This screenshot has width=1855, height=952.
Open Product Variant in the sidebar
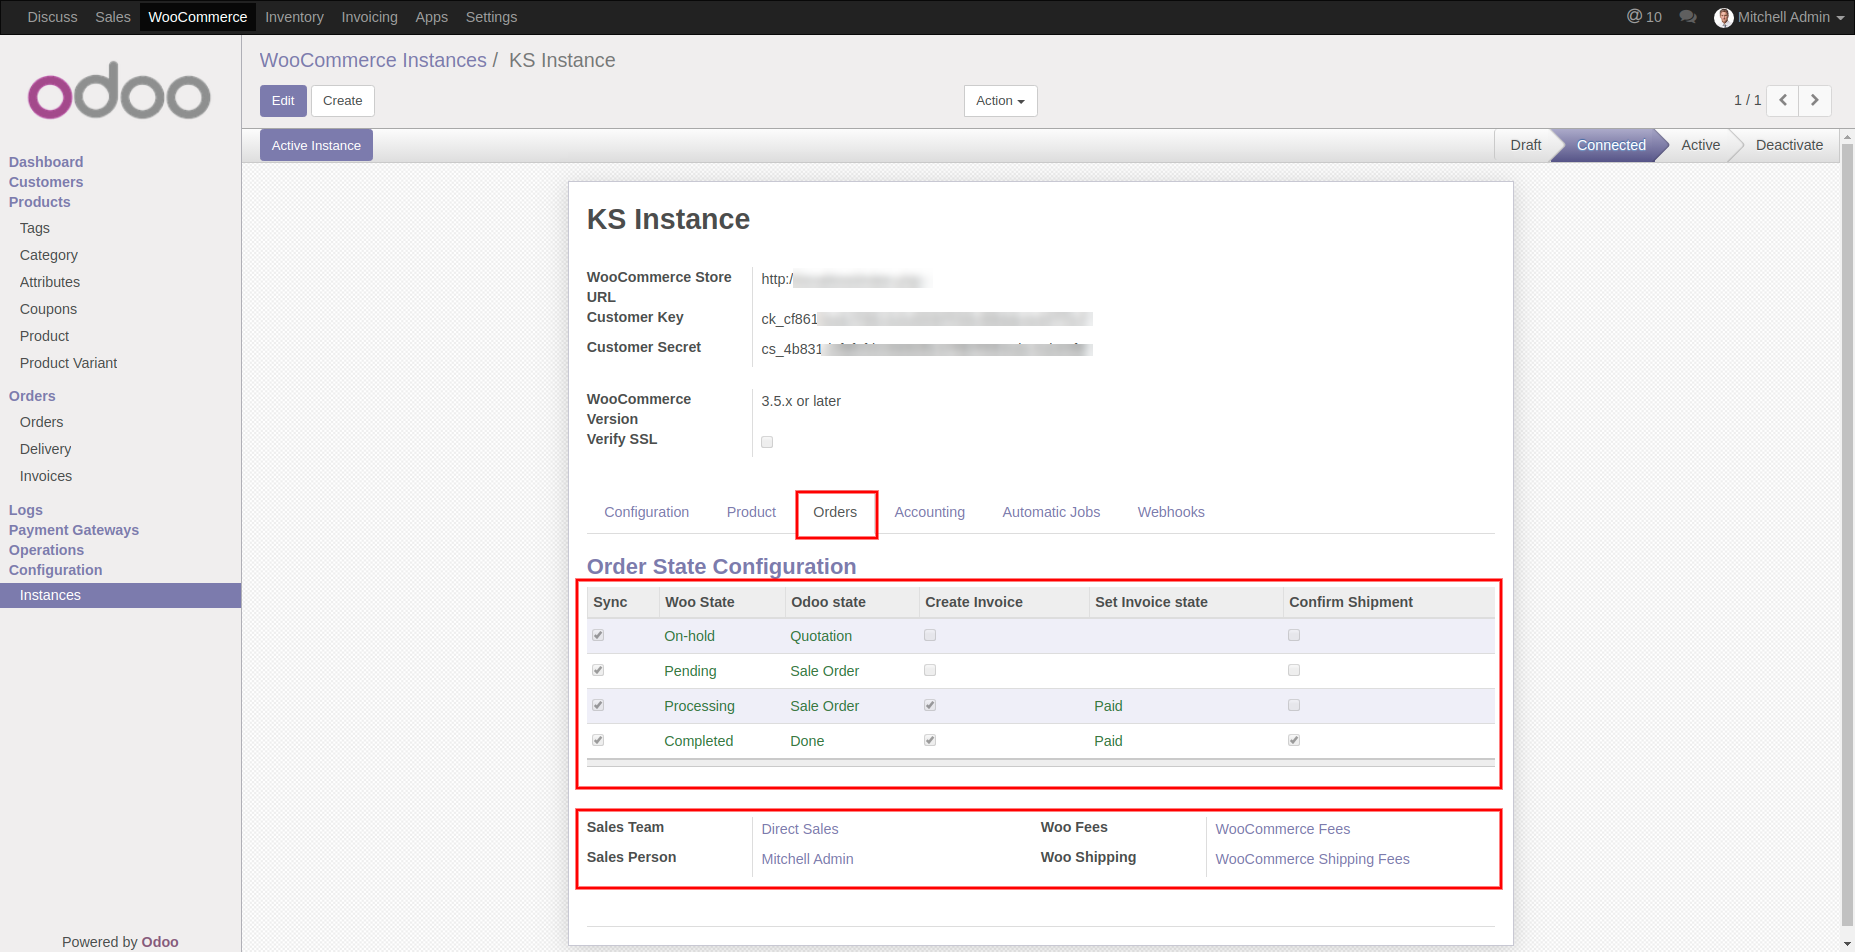tap(68, 363)
